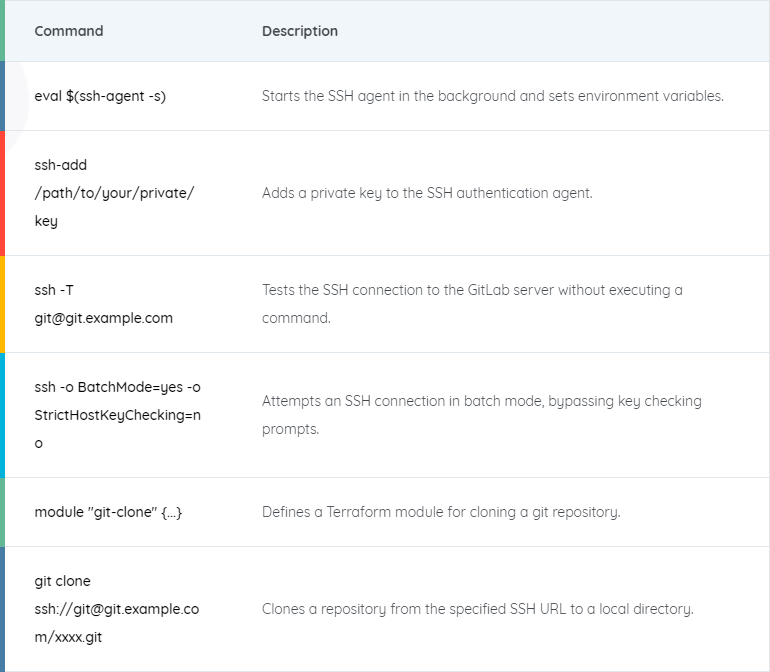Select the git clone ssh:// command cell

(117, 609)
